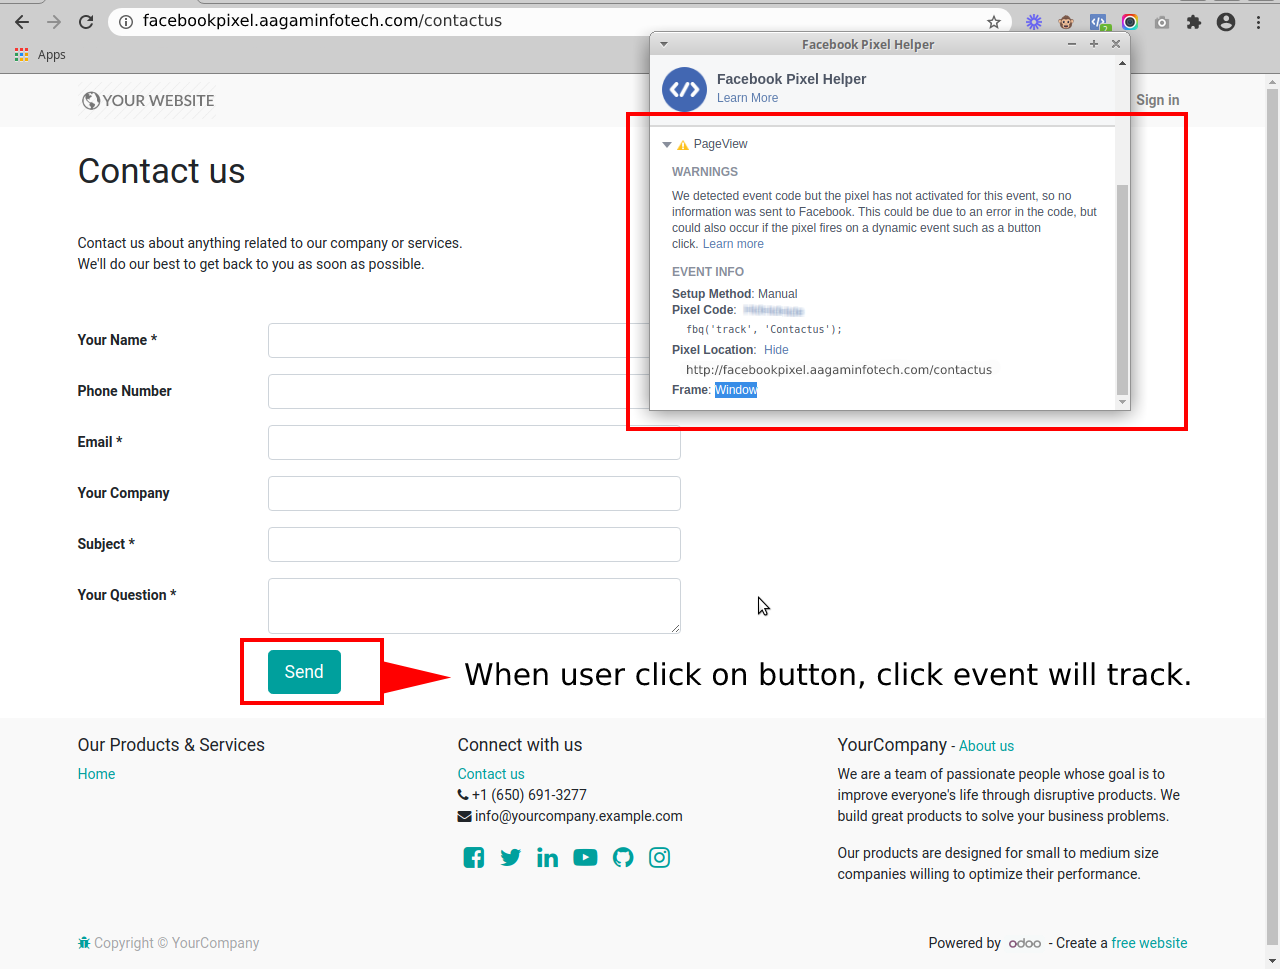
Task: View site information icon in address bar
Action: [x=126, y=21]
